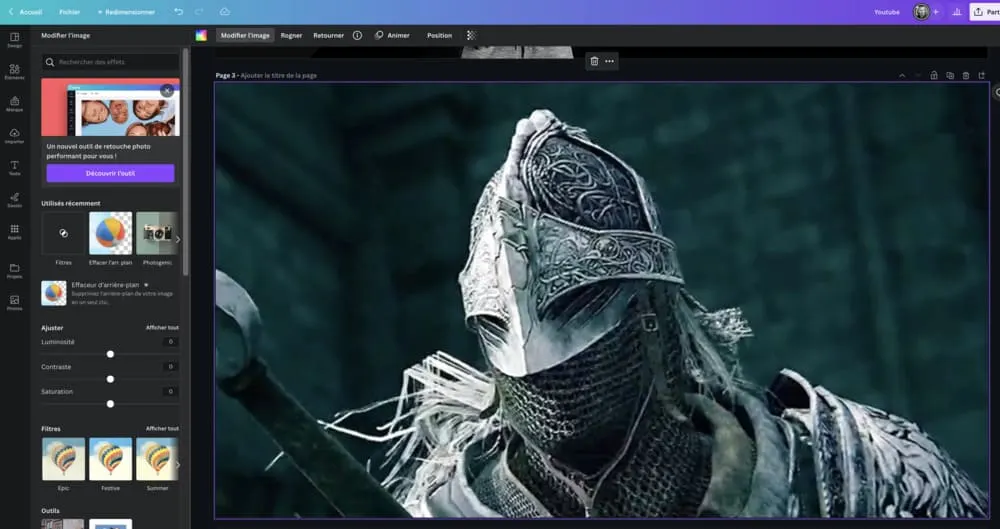
Task: Click the color palette swatch in toolbar
Action: pyautogui.click(x=201, y=36)
